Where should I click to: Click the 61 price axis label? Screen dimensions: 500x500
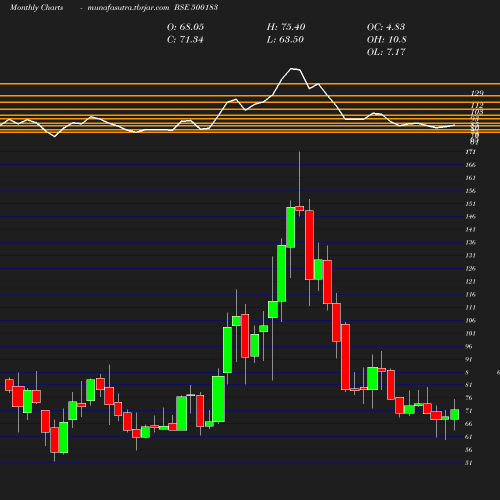469,437
